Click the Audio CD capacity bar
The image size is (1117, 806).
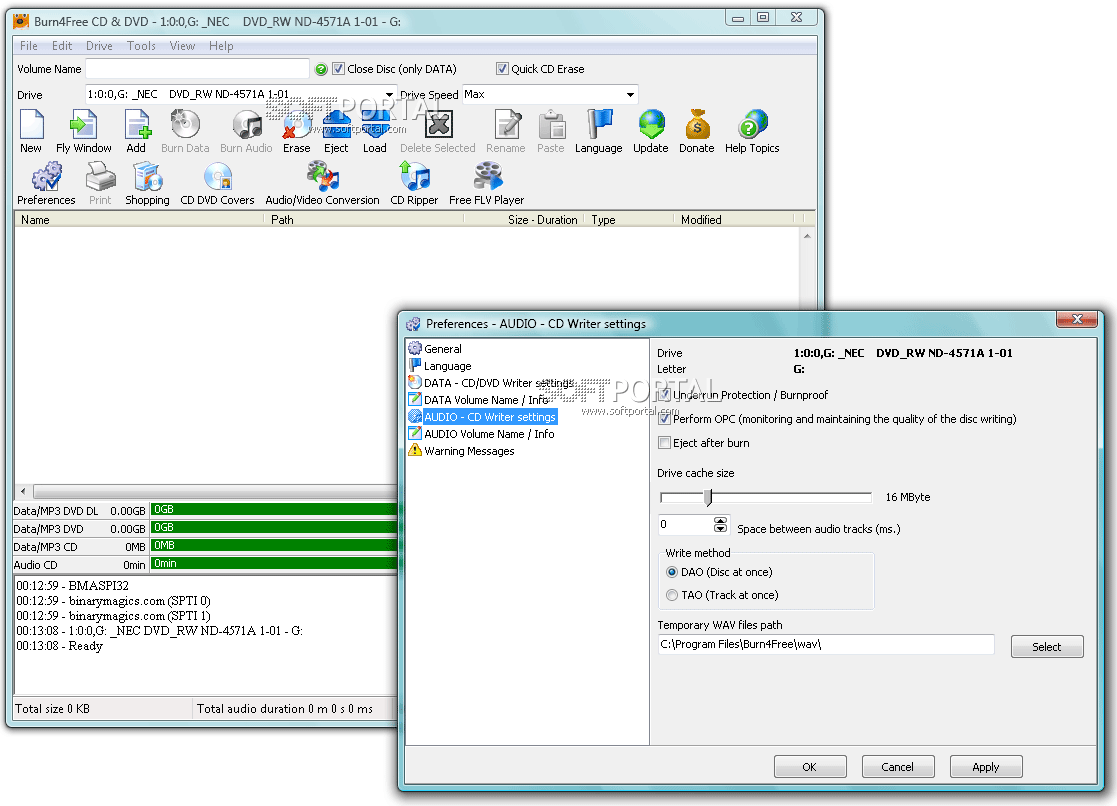click(x=274, y=564)
